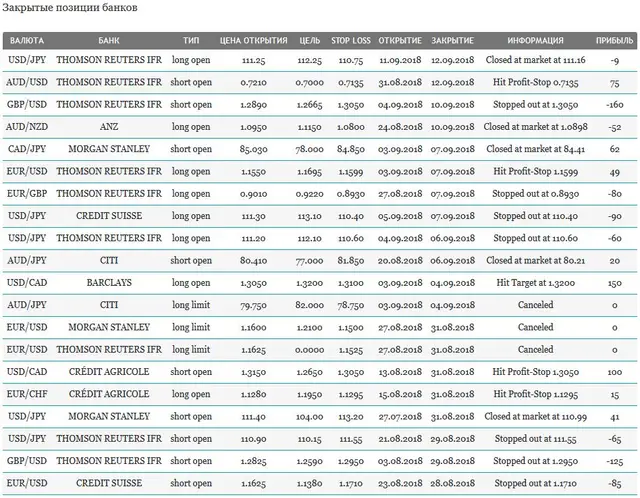Click opening date 20.08.2018
The width and height of the screenshot is (640, 498).
coord(400,260)
